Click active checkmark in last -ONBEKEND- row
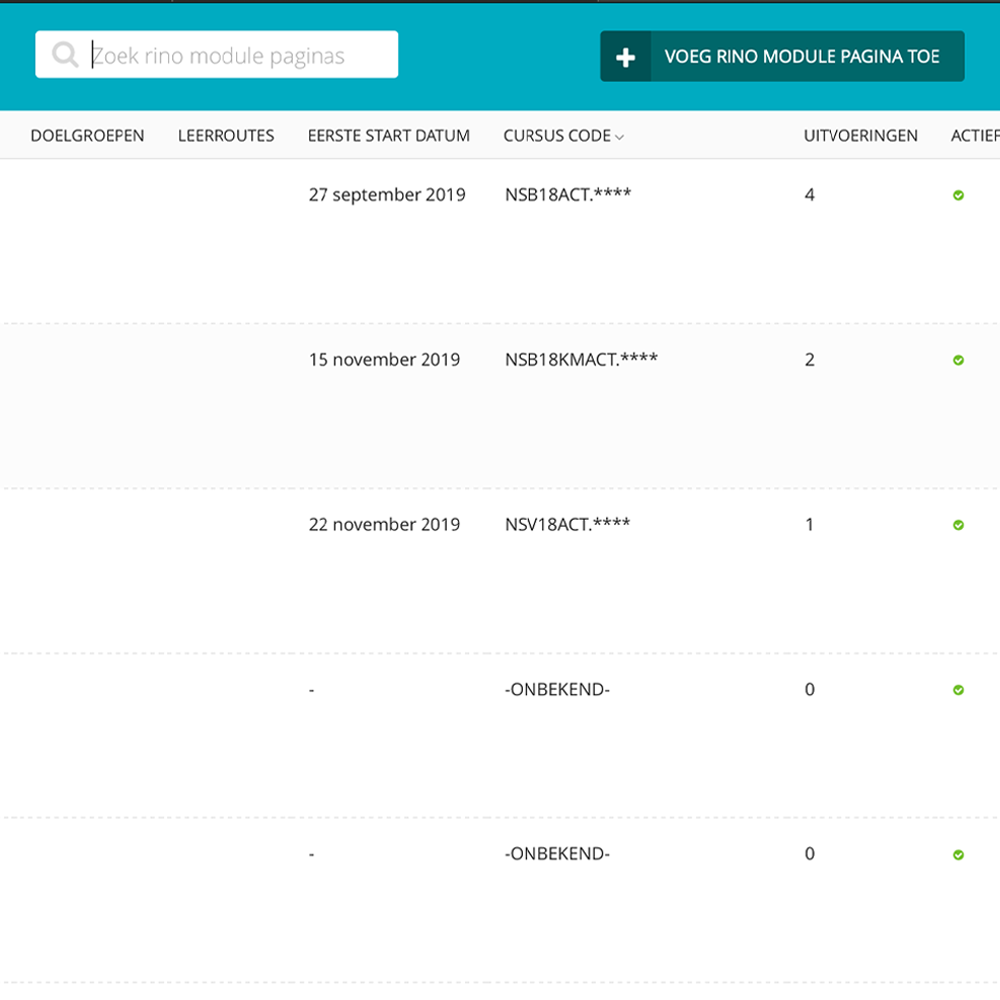This screenshot has width=1000, height=1000. pos(958,855)
